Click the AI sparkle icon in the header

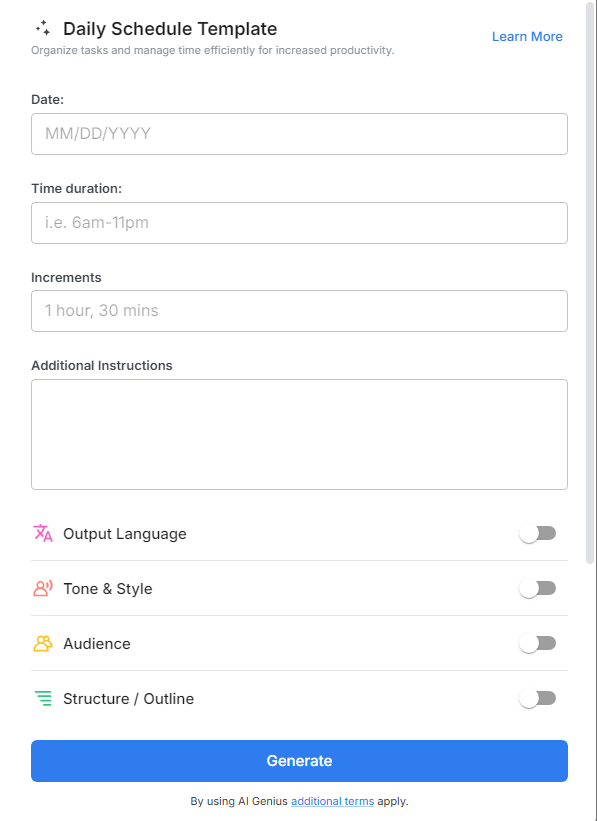42,29
